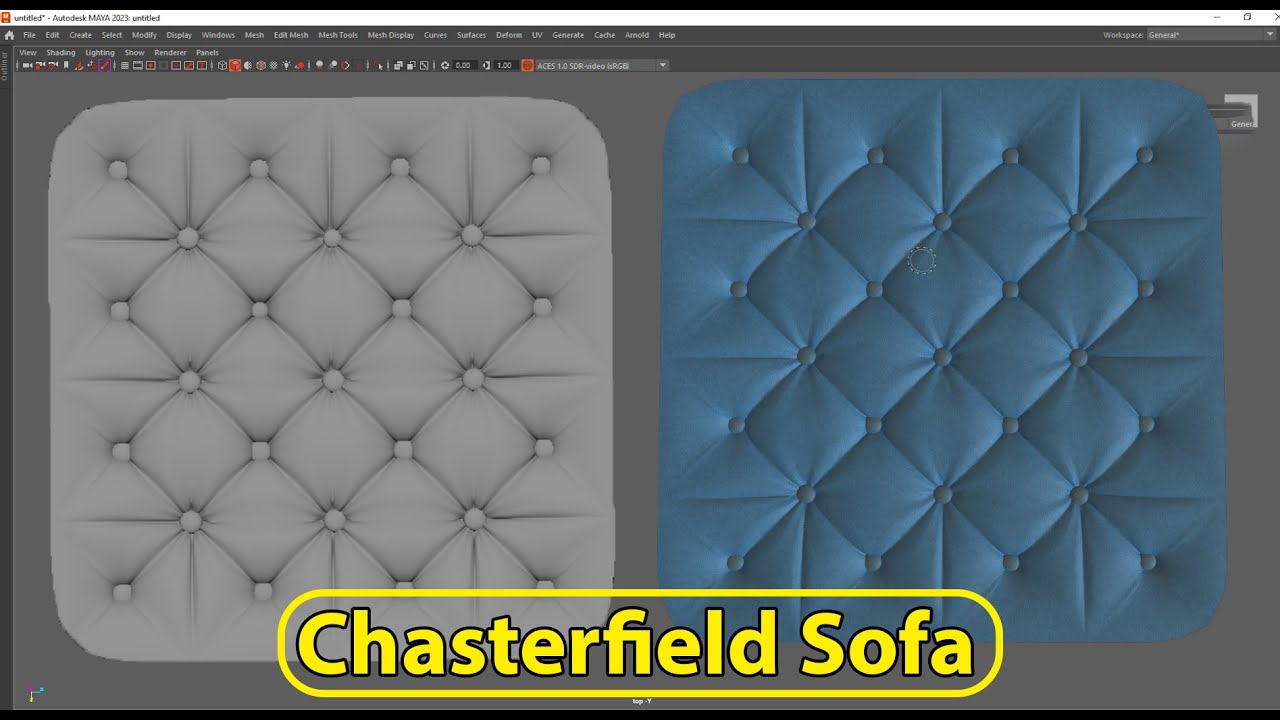Click the Multisample Anti-aliasing icon
The height and width of the screenshot is (720, 1280).
(x=345, y=65)
